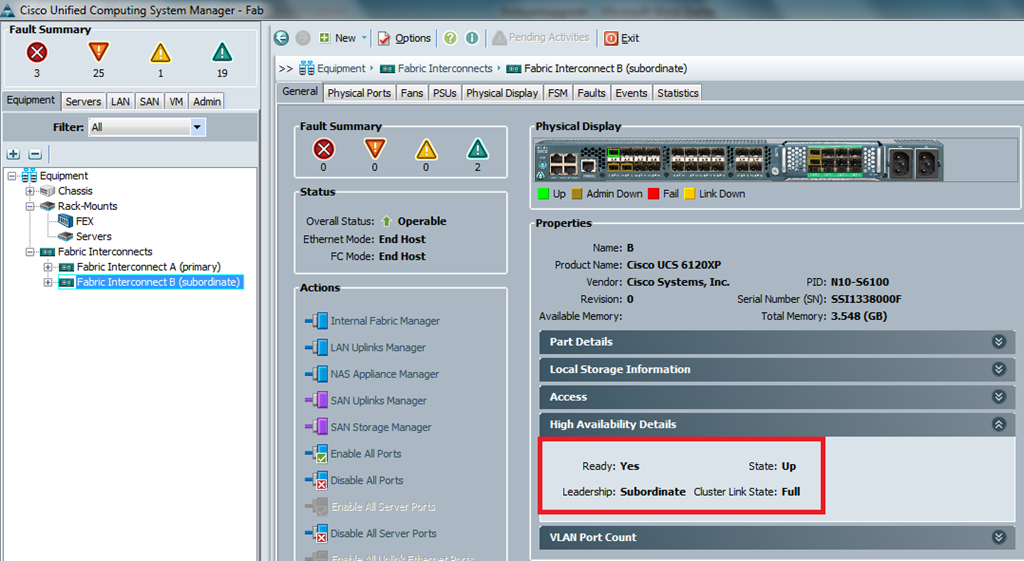Screen dimensions: 1024x561
Task: Click major faults icon showing 25
Action: (99, 52)
